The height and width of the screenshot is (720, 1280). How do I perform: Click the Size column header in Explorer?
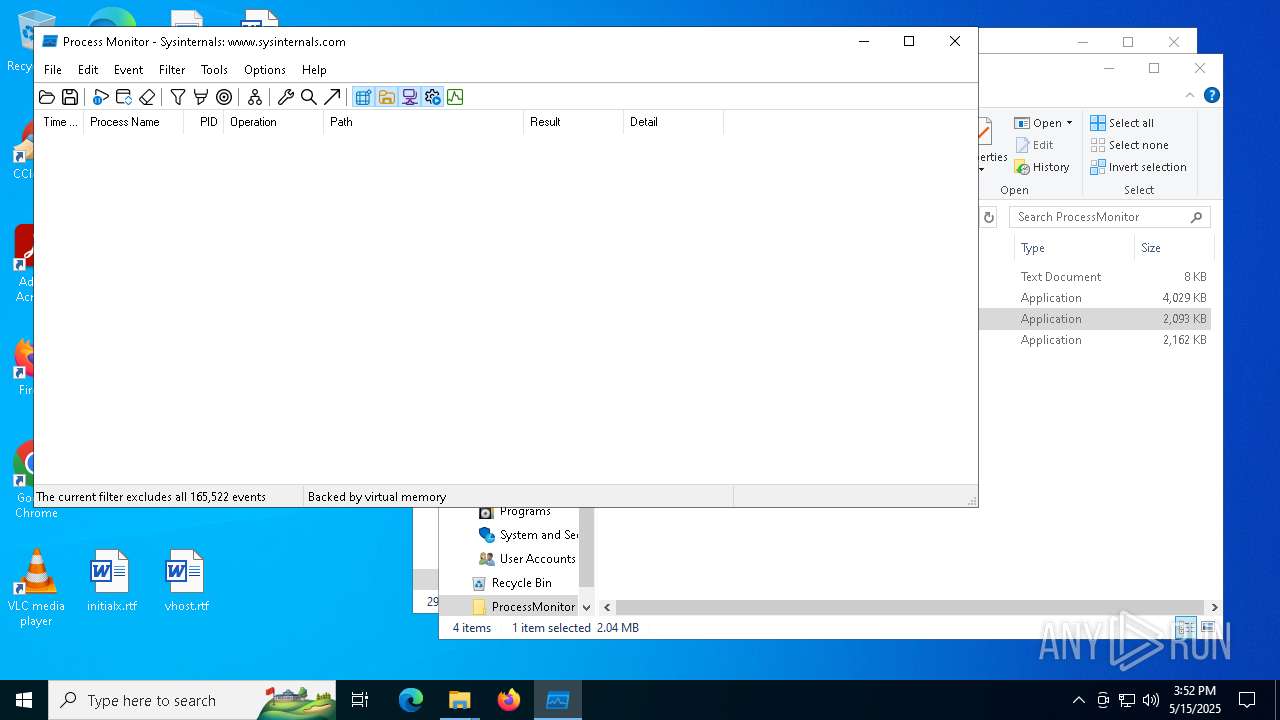pos(1172,248)
